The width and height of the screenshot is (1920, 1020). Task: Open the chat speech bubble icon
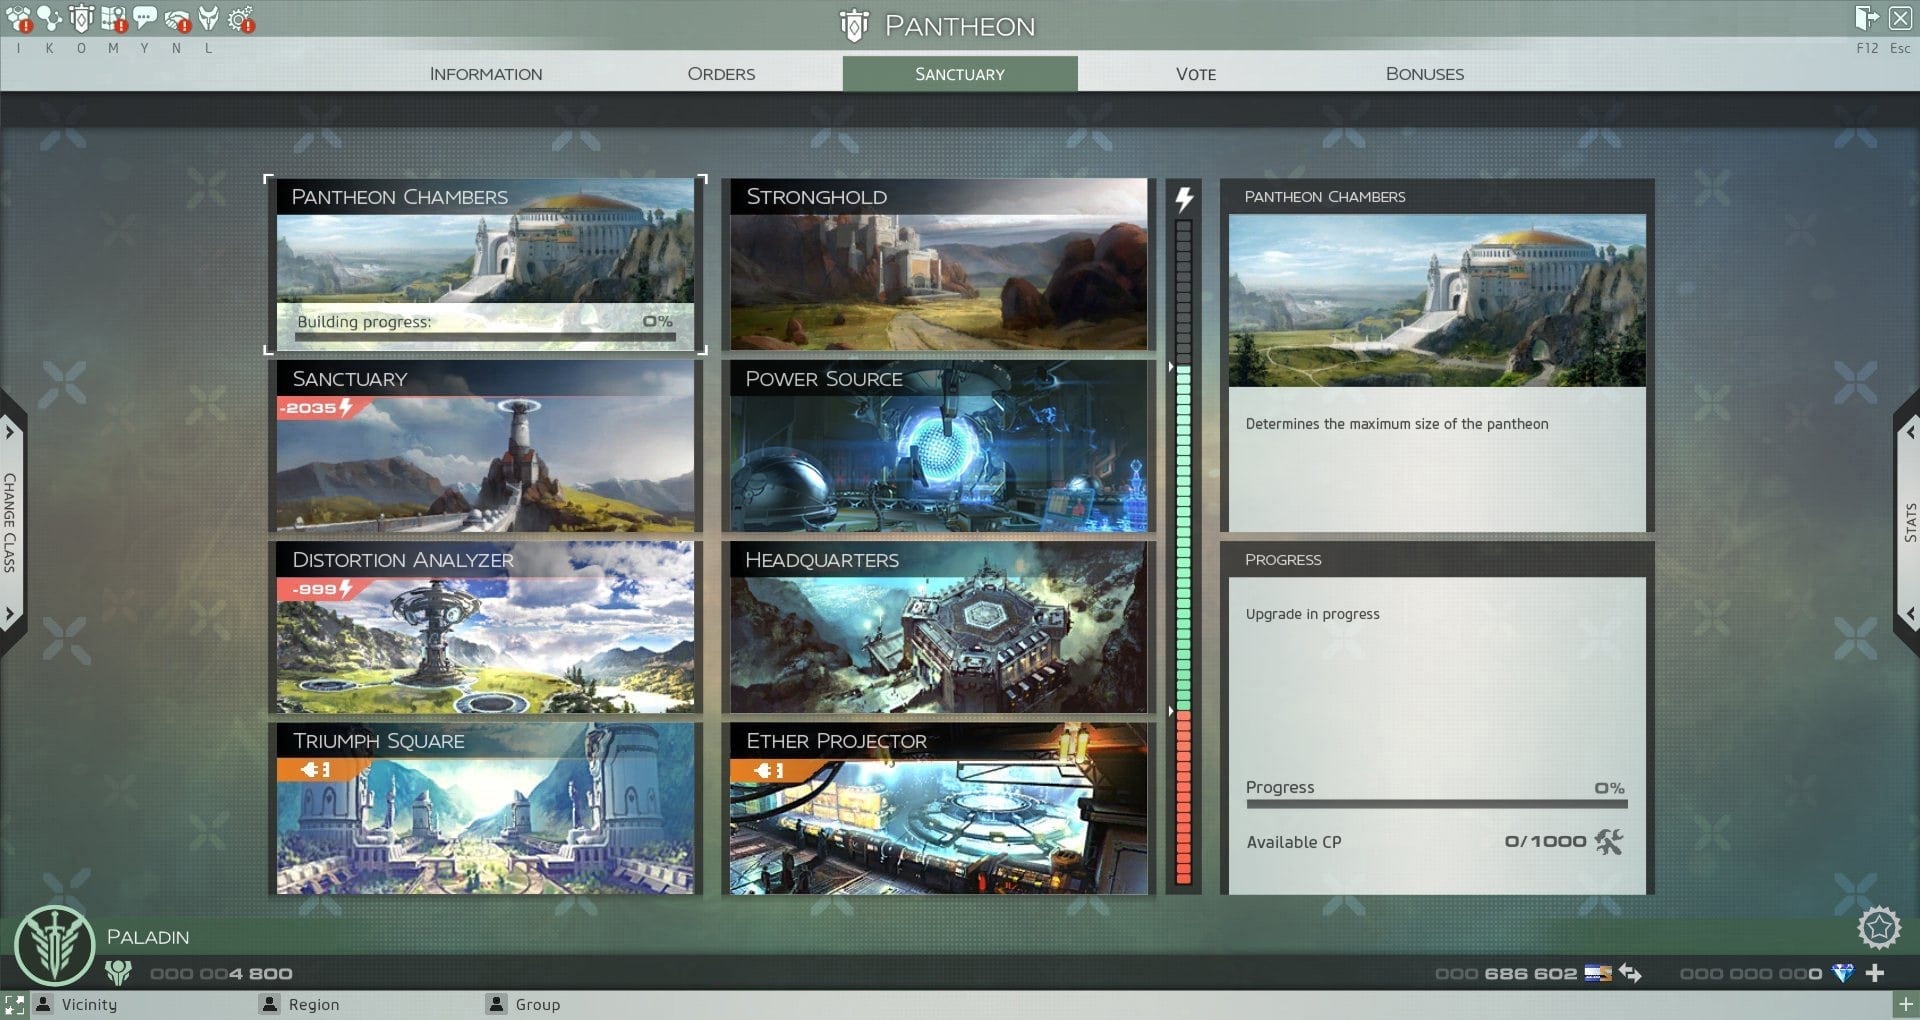point(145,18)
